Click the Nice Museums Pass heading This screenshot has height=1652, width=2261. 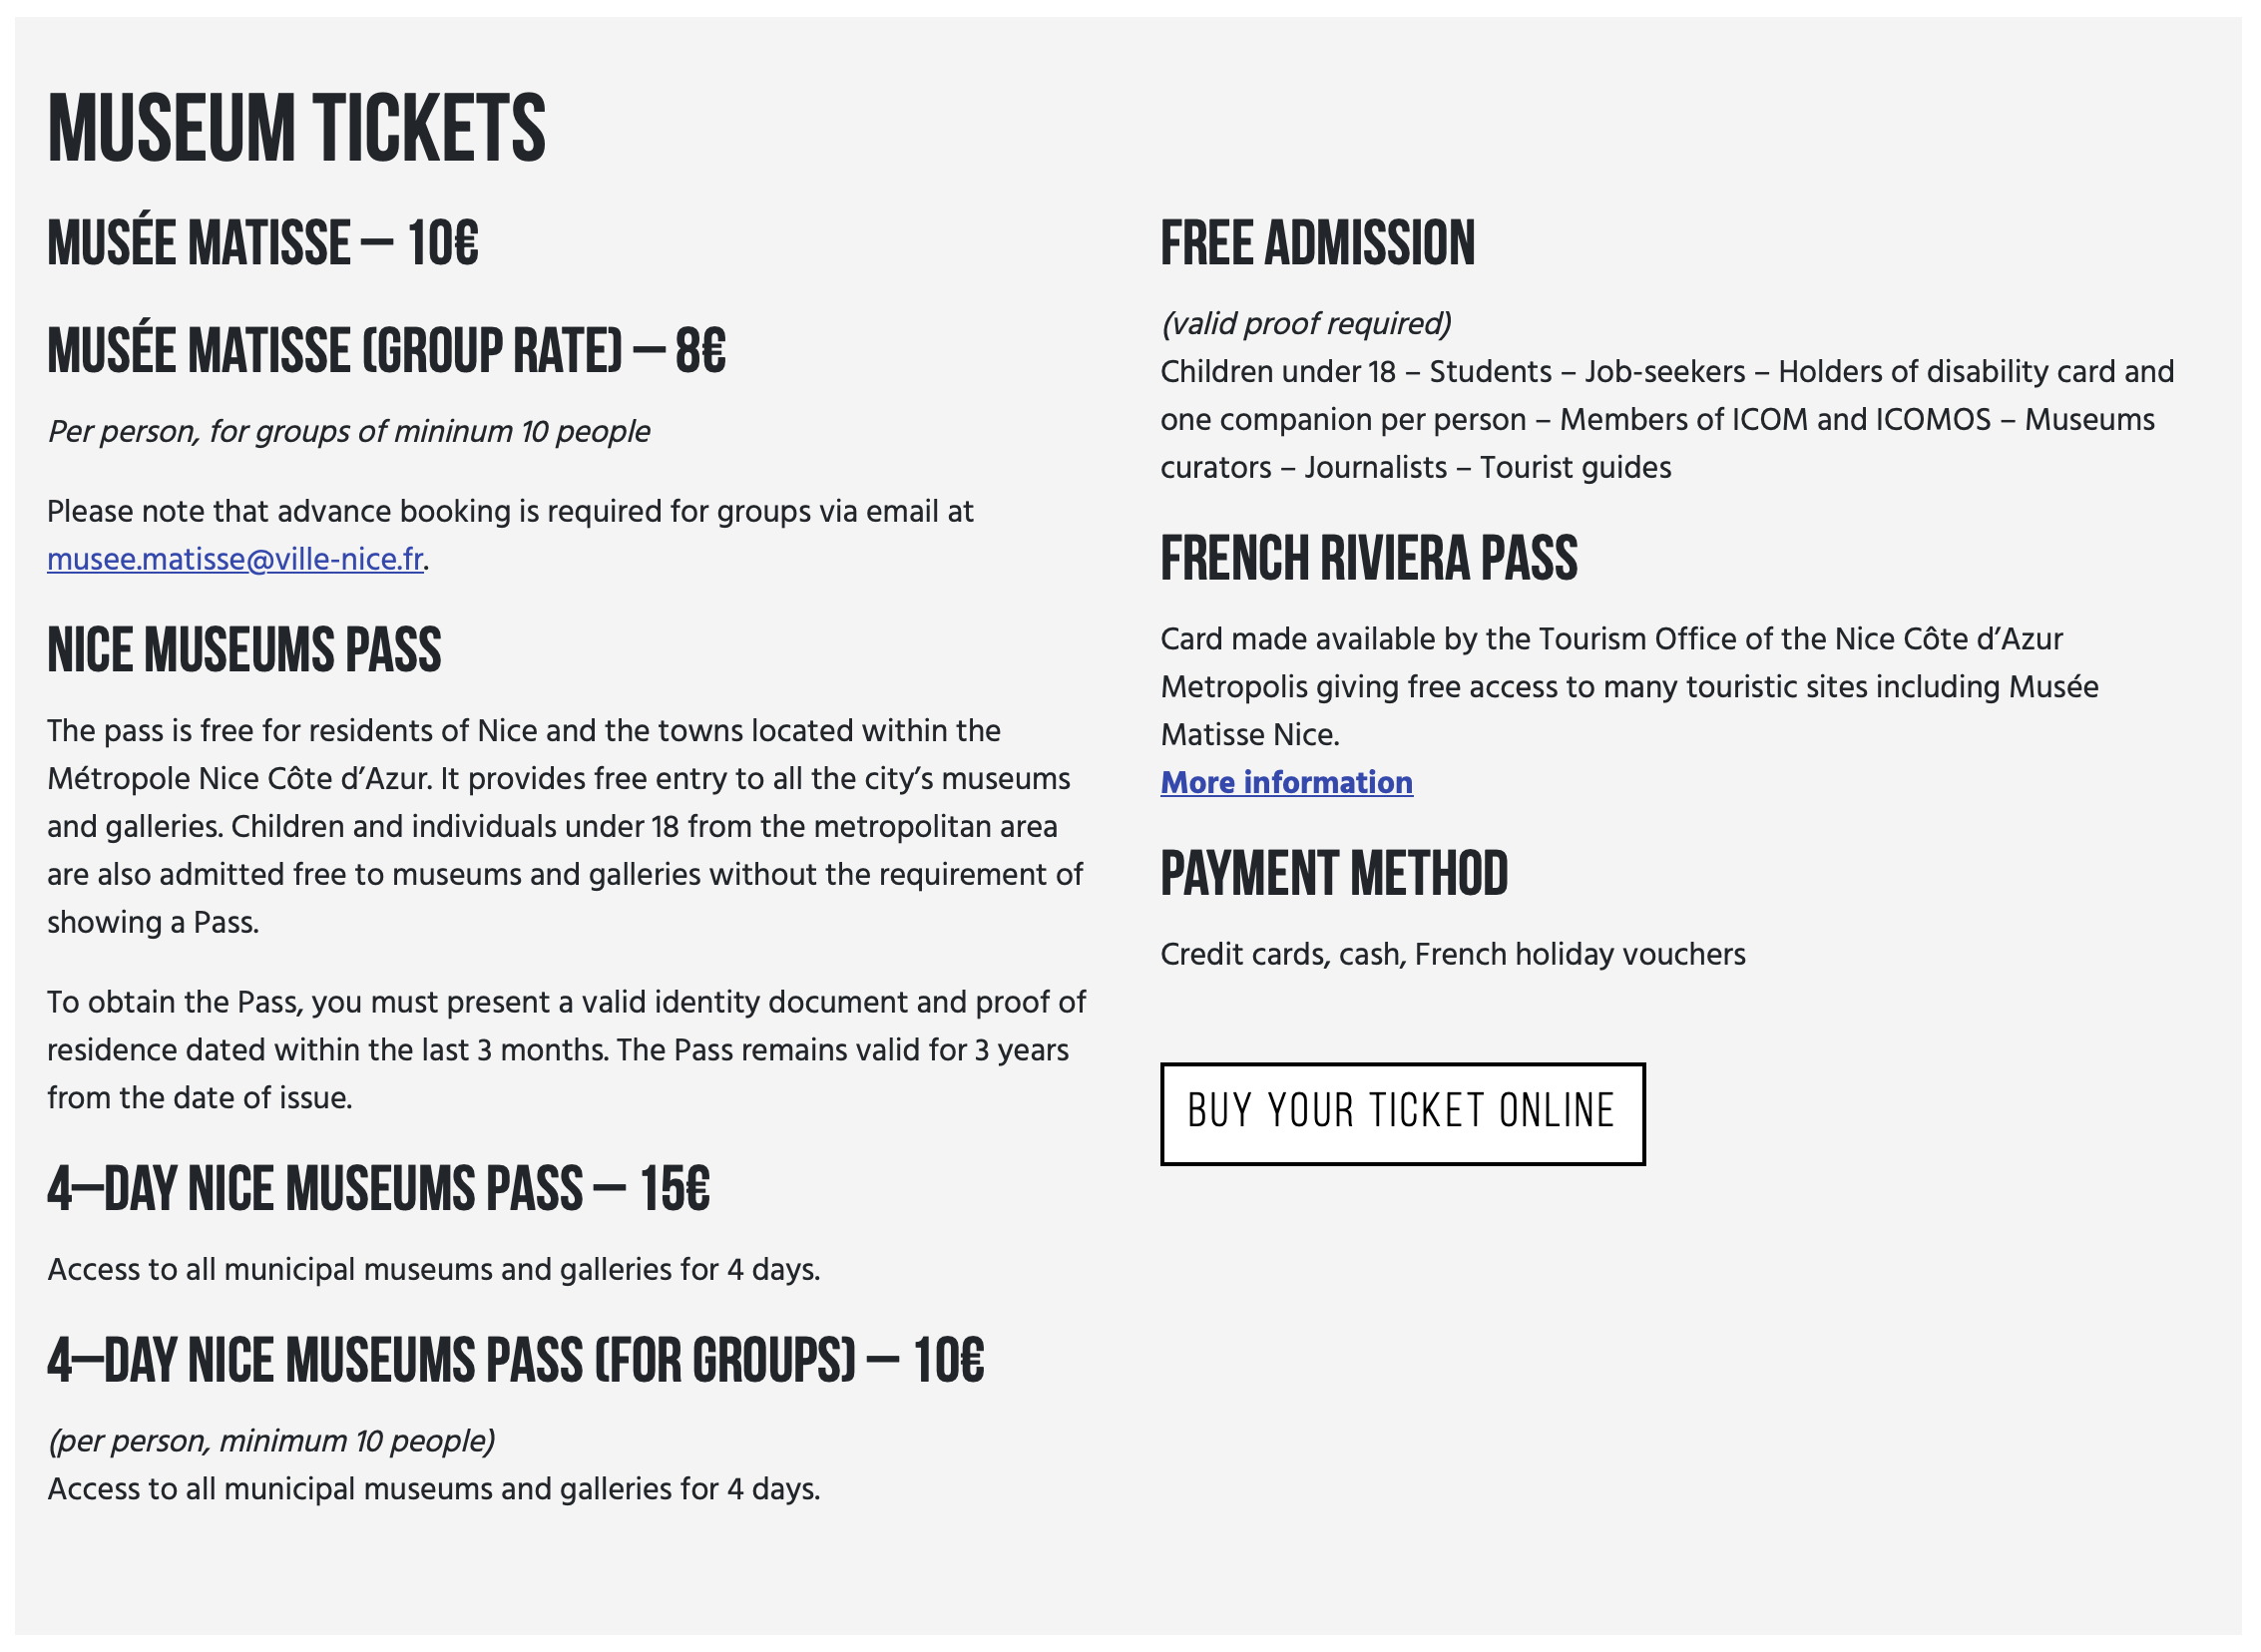click(x=244, y=650)
